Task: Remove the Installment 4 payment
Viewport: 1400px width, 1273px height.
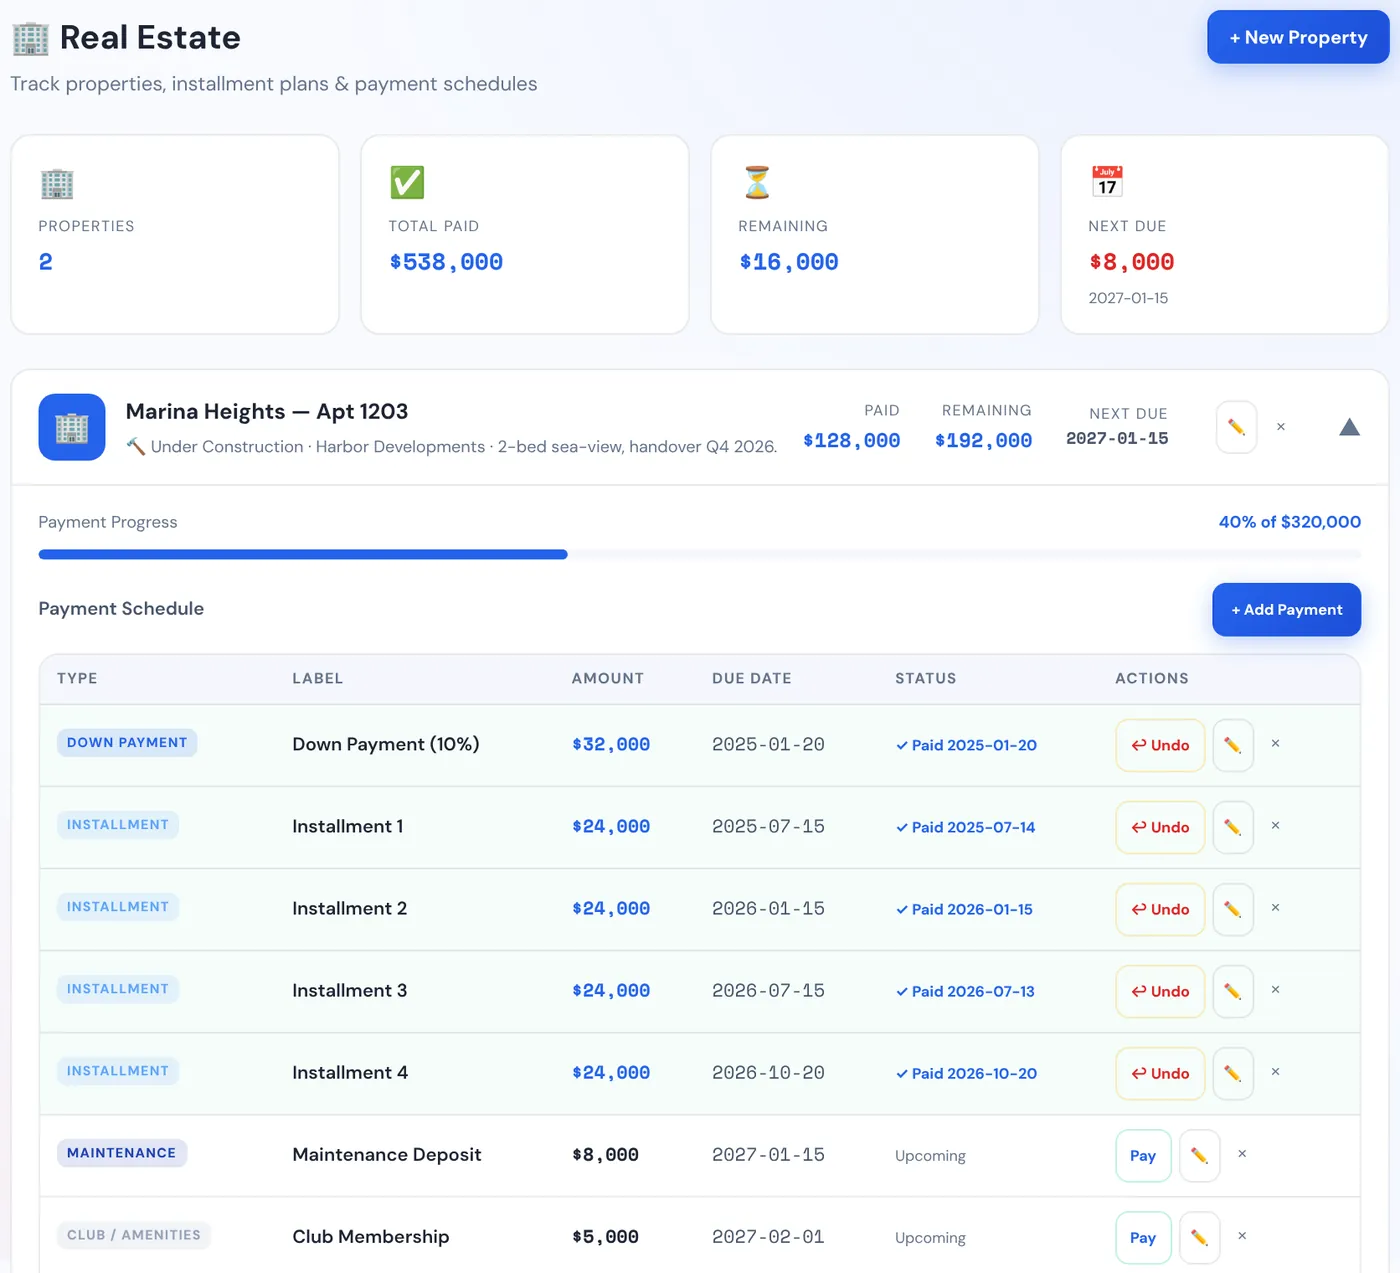Action: [x=1275, y=1071]
